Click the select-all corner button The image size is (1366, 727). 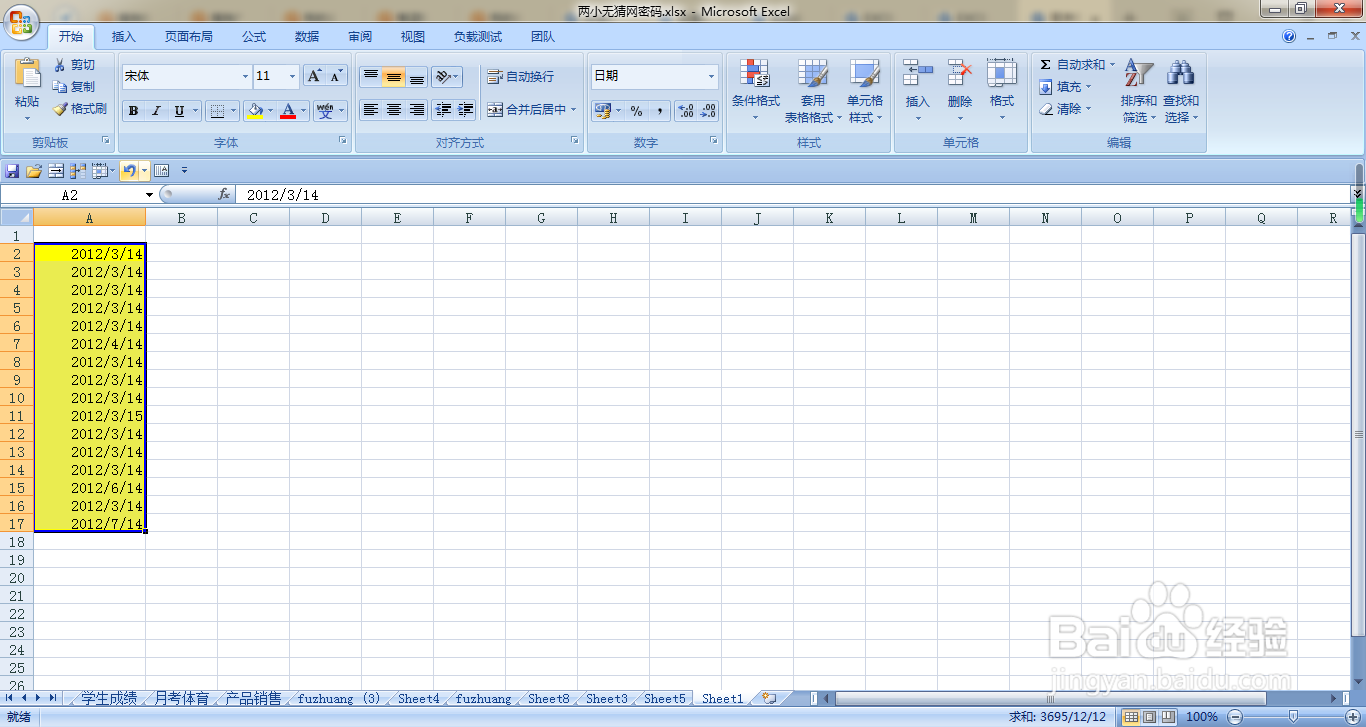(17, 217)
